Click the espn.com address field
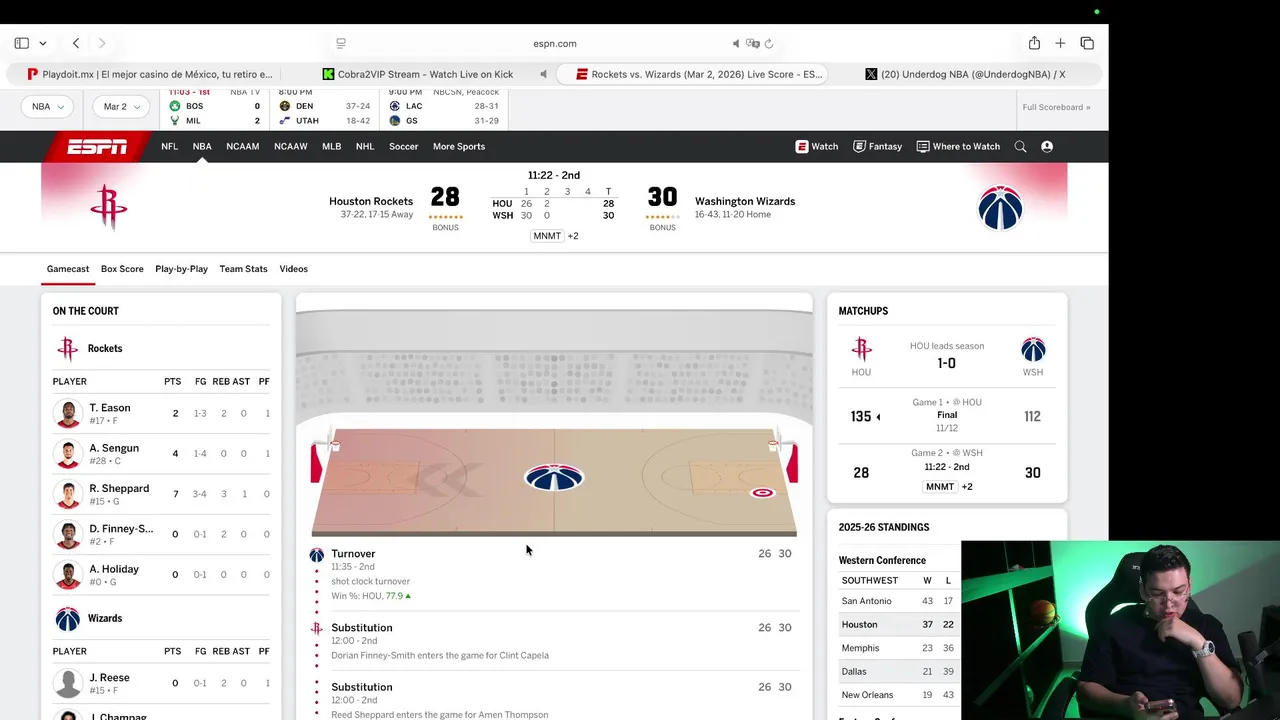Viewport: 1280px width, 720px height. (555, 43)
